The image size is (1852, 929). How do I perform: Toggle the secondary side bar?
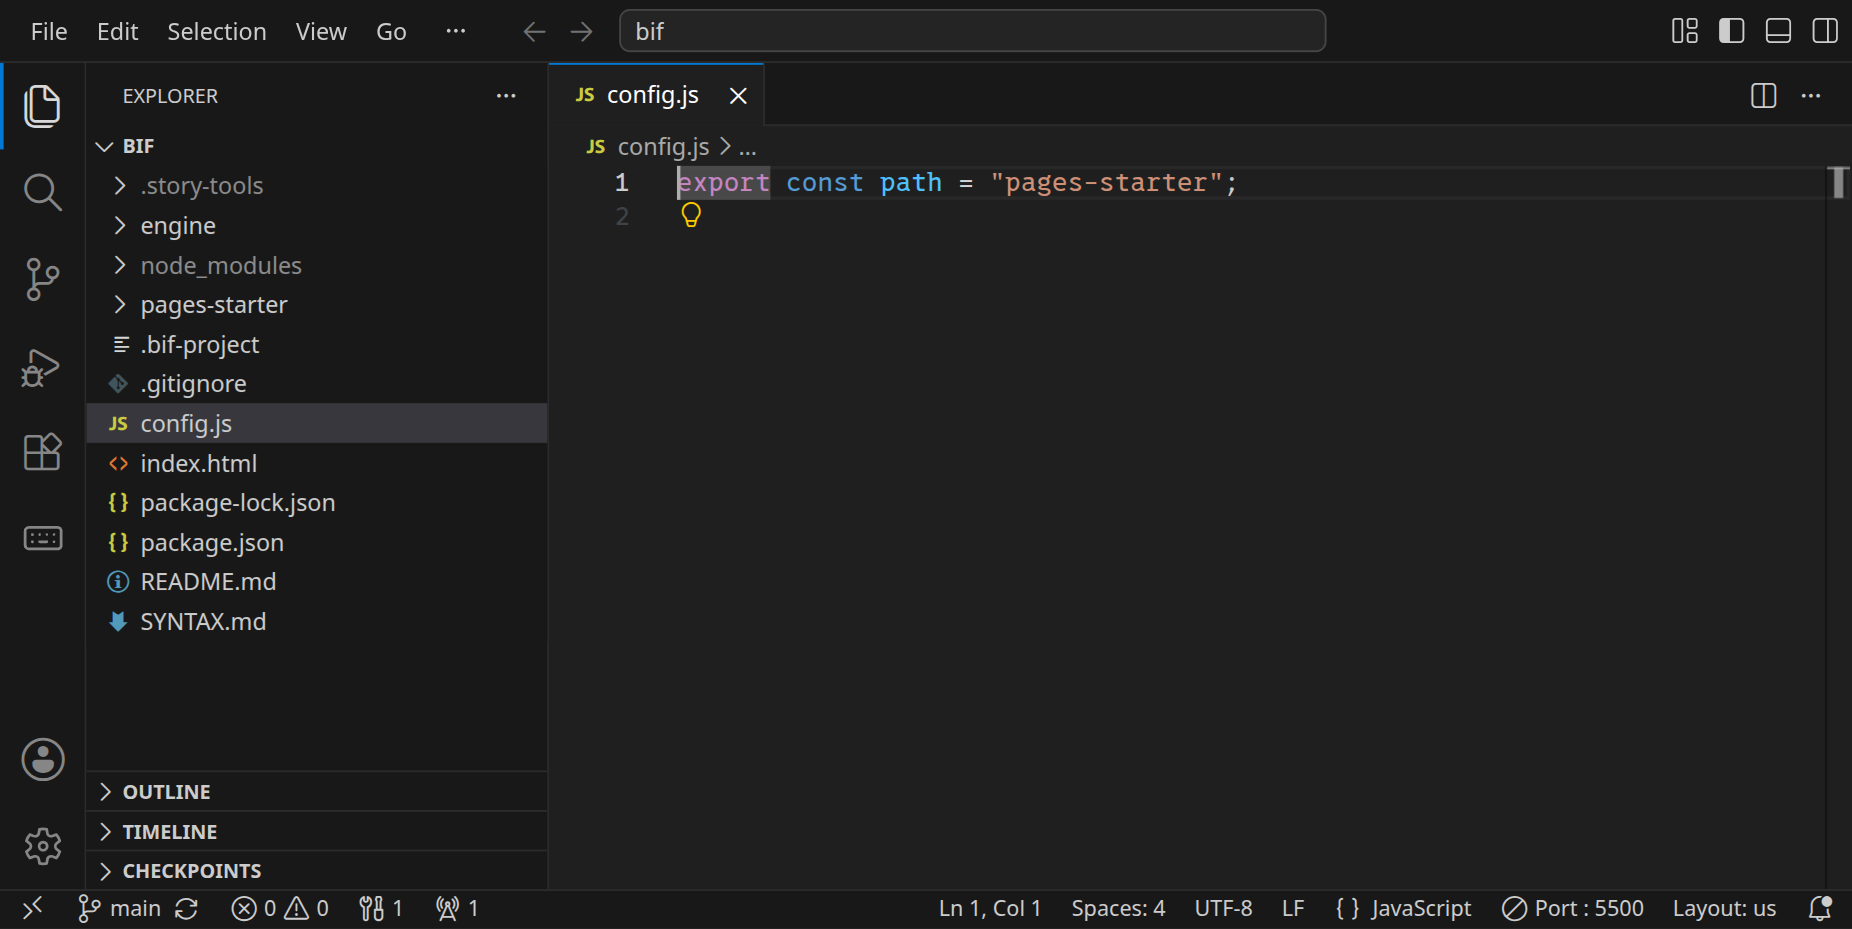[1825, 31]
